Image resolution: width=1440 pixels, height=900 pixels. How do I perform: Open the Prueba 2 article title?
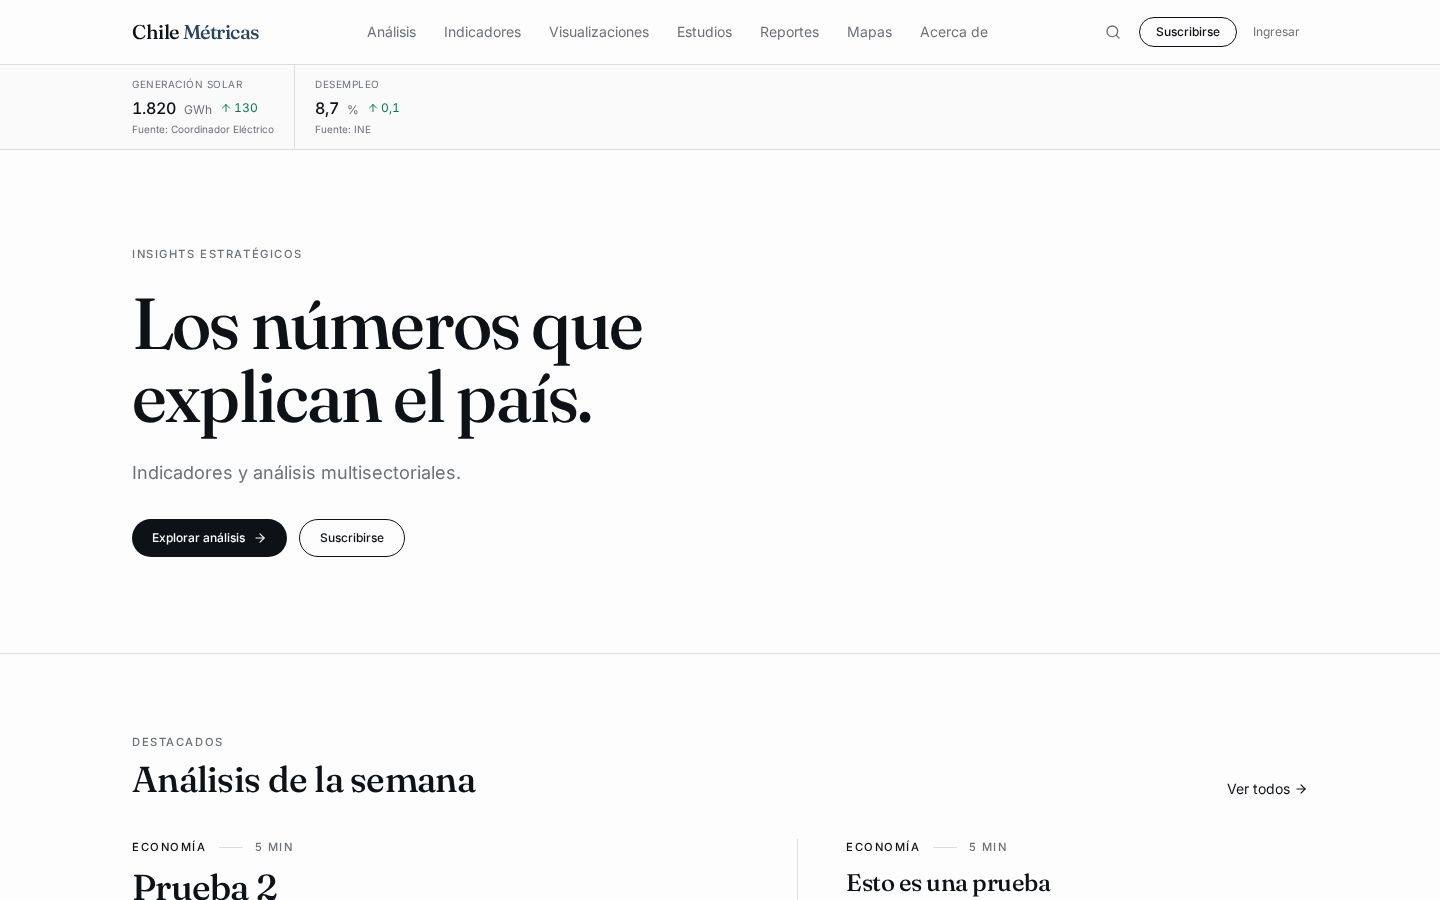tap(204, 886)
